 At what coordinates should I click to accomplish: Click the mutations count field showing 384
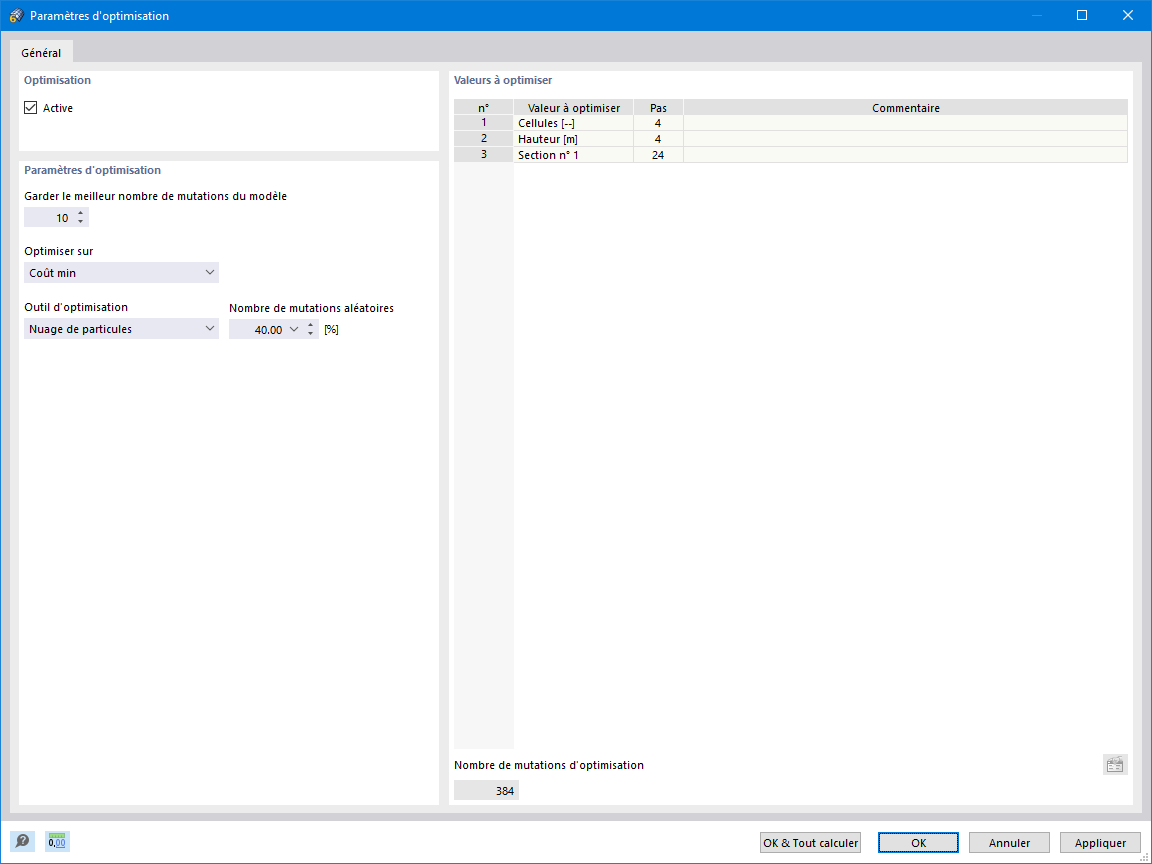(x=486, y=791)
